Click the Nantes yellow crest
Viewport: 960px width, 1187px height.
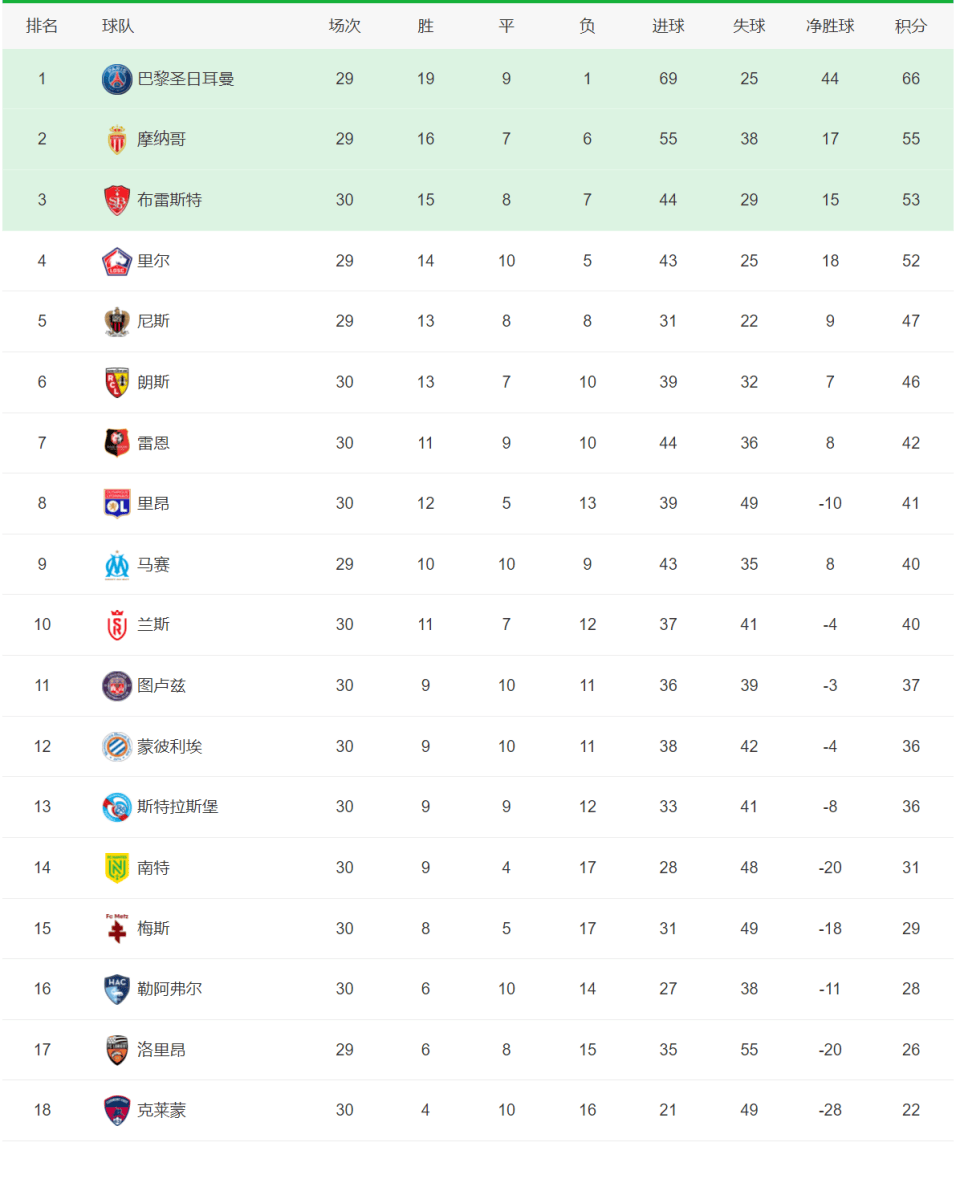[x=117, y=868]
